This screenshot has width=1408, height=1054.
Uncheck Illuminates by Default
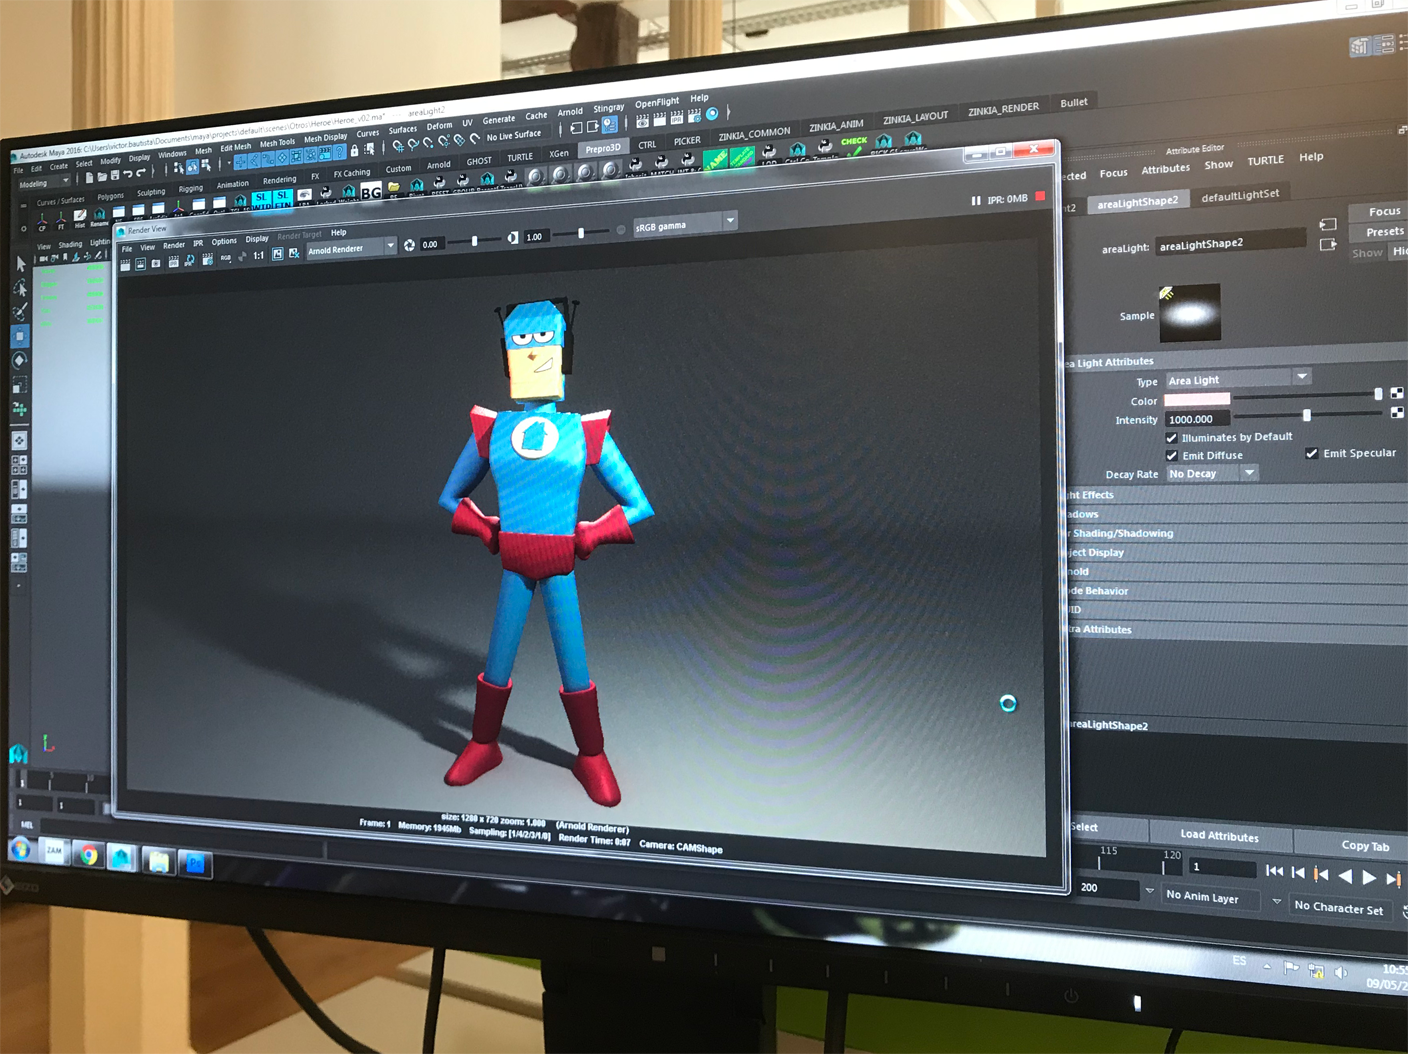[x=1172, y=438]
